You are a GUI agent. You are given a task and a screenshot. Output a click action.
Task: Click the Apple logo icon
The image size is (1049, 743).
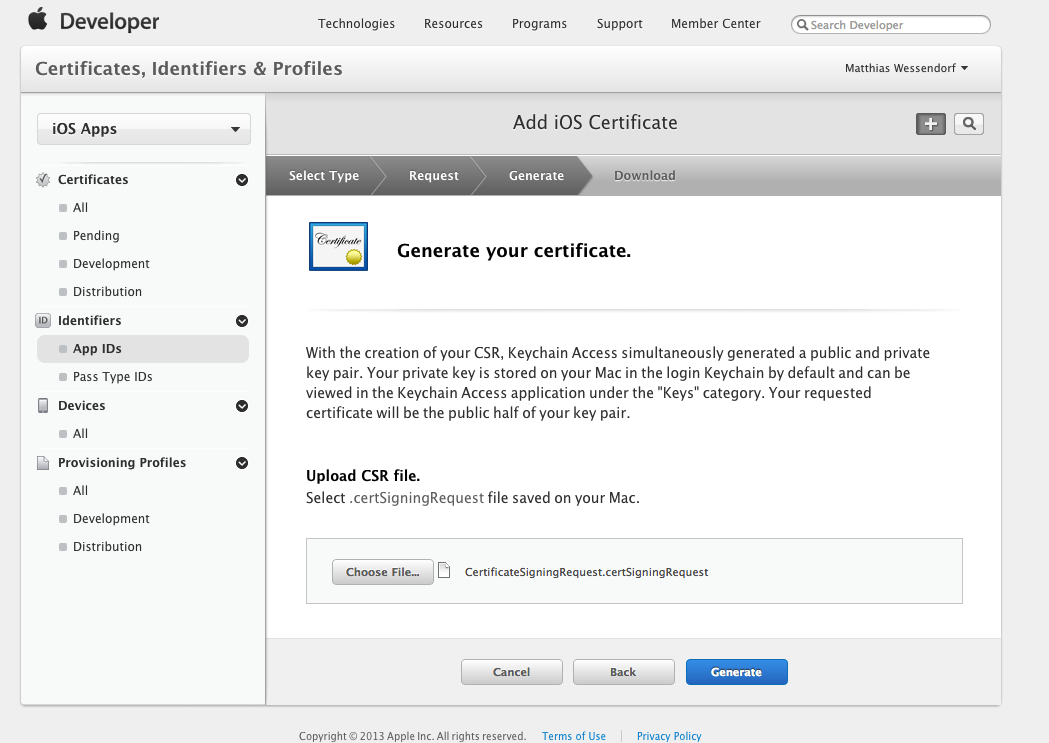(x=37, y=20)
